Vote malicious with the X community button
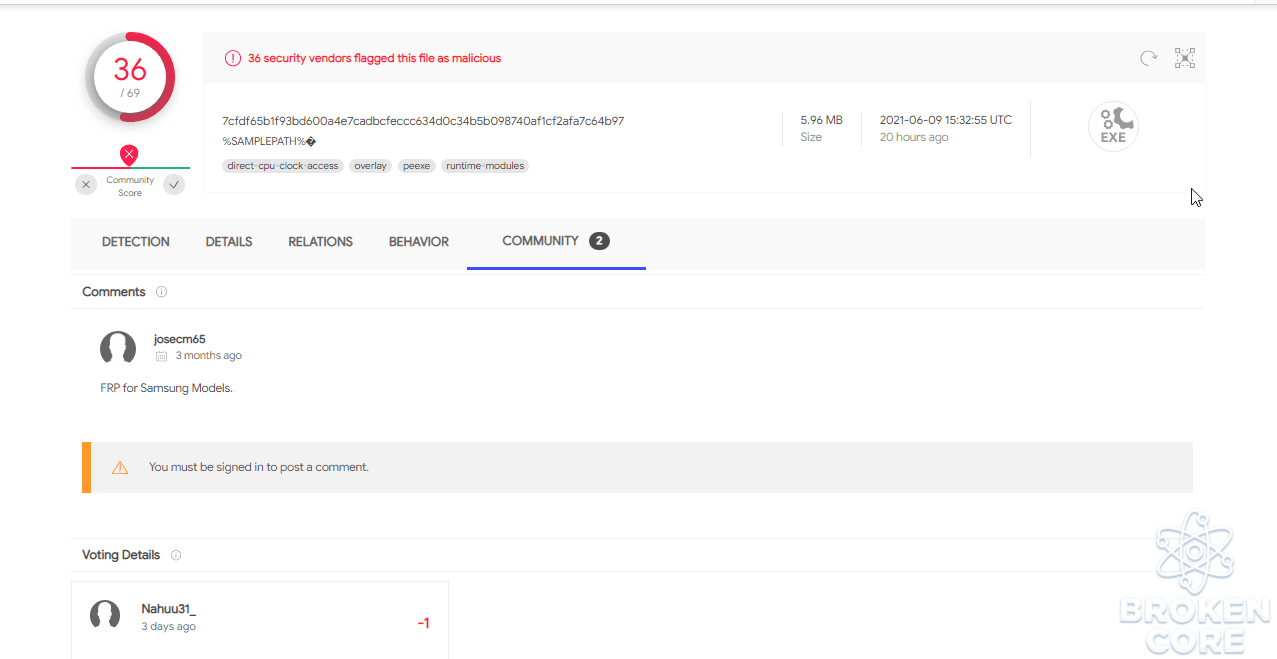Screen dimensions: 1277x659 86,184
